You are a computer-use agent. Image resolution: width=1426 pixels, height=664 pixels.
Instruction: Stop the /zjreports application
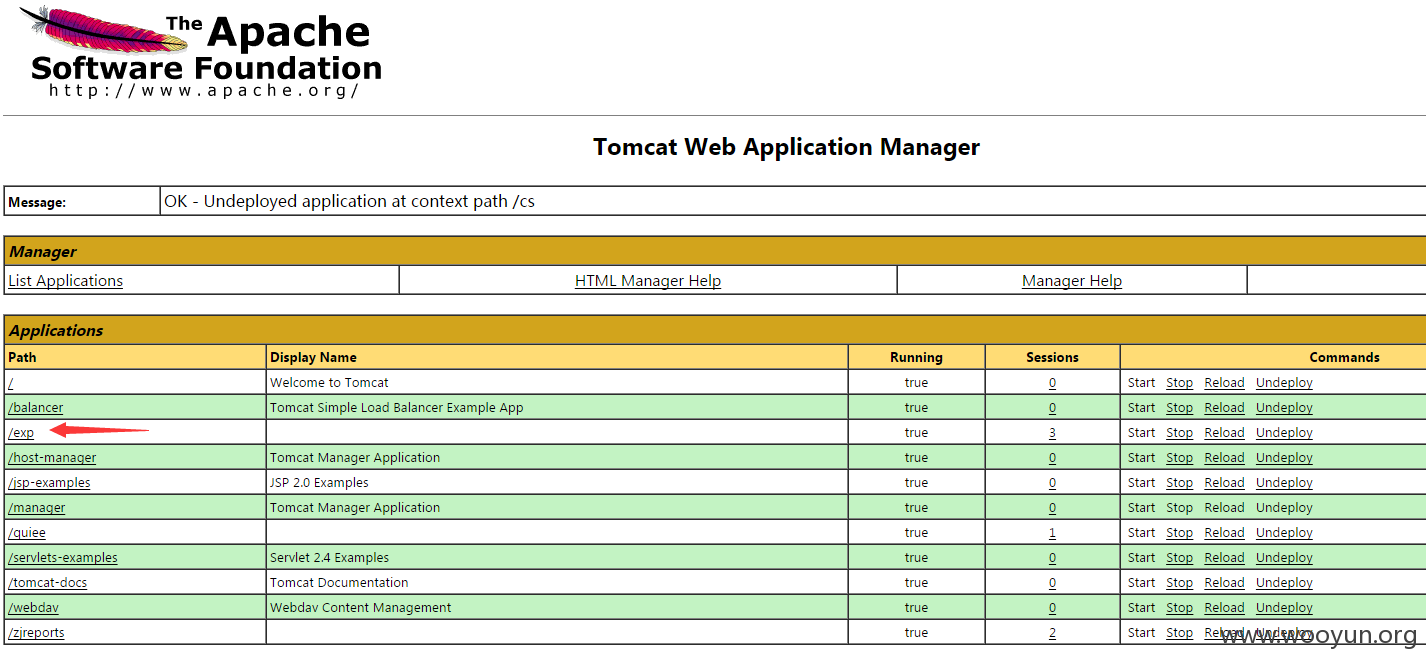coord(1179,633)
